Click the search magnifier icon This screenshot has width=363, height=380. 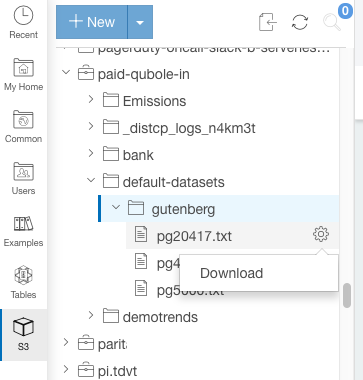pos(332,22)
